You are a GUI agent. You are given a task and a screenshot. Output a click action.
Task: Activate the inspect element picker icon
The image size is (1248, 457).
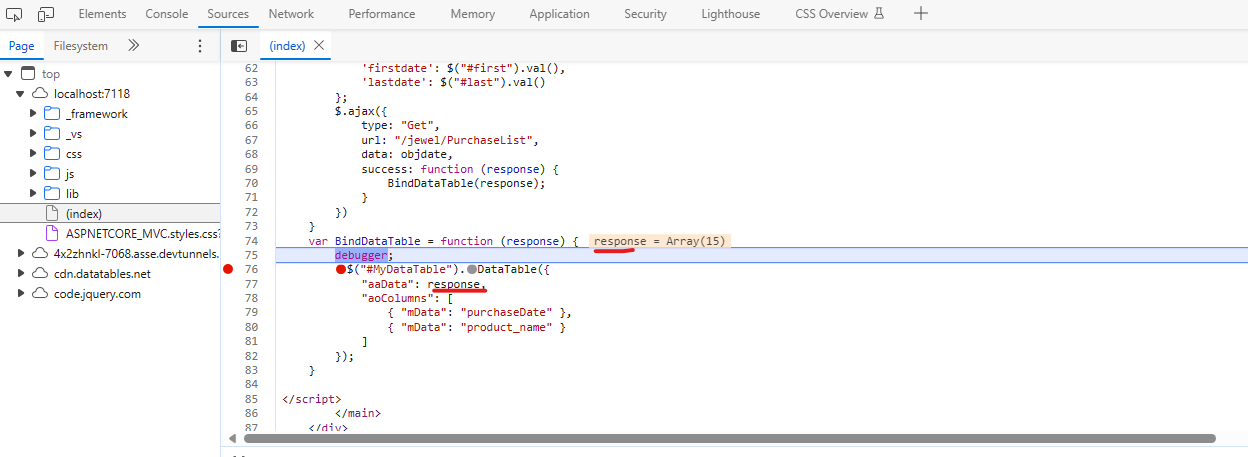[14, 14]
